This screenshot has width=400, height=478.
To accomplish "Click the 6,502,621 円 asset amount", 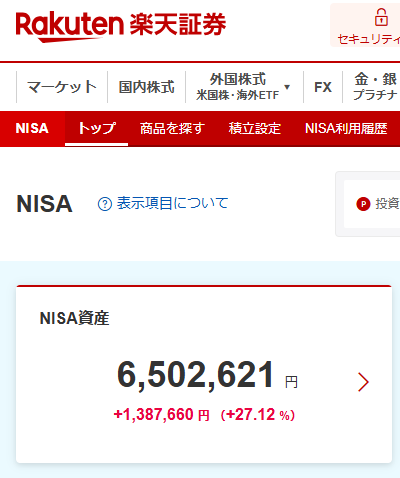I will (207, 376).
